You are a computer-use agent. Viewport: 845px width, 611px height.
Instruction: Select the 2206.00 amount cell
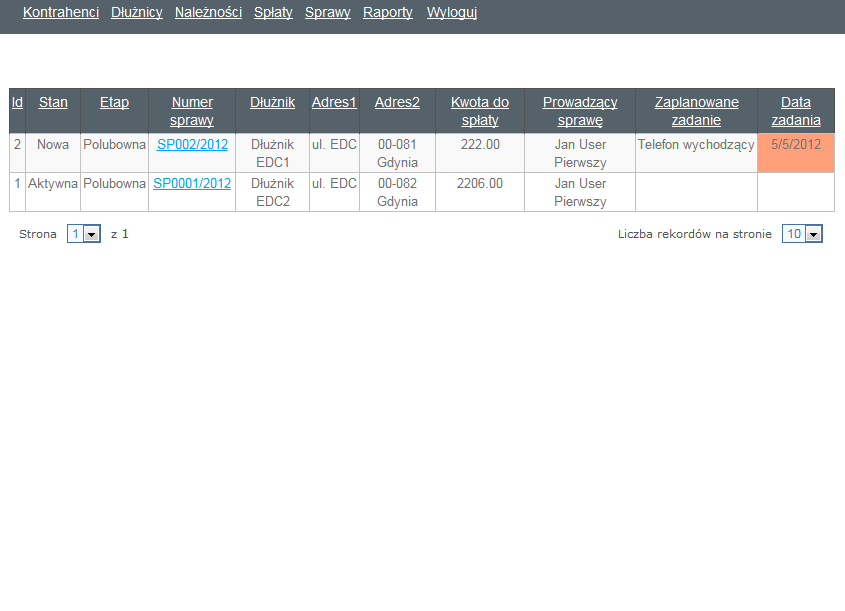[x=480, y=192]
